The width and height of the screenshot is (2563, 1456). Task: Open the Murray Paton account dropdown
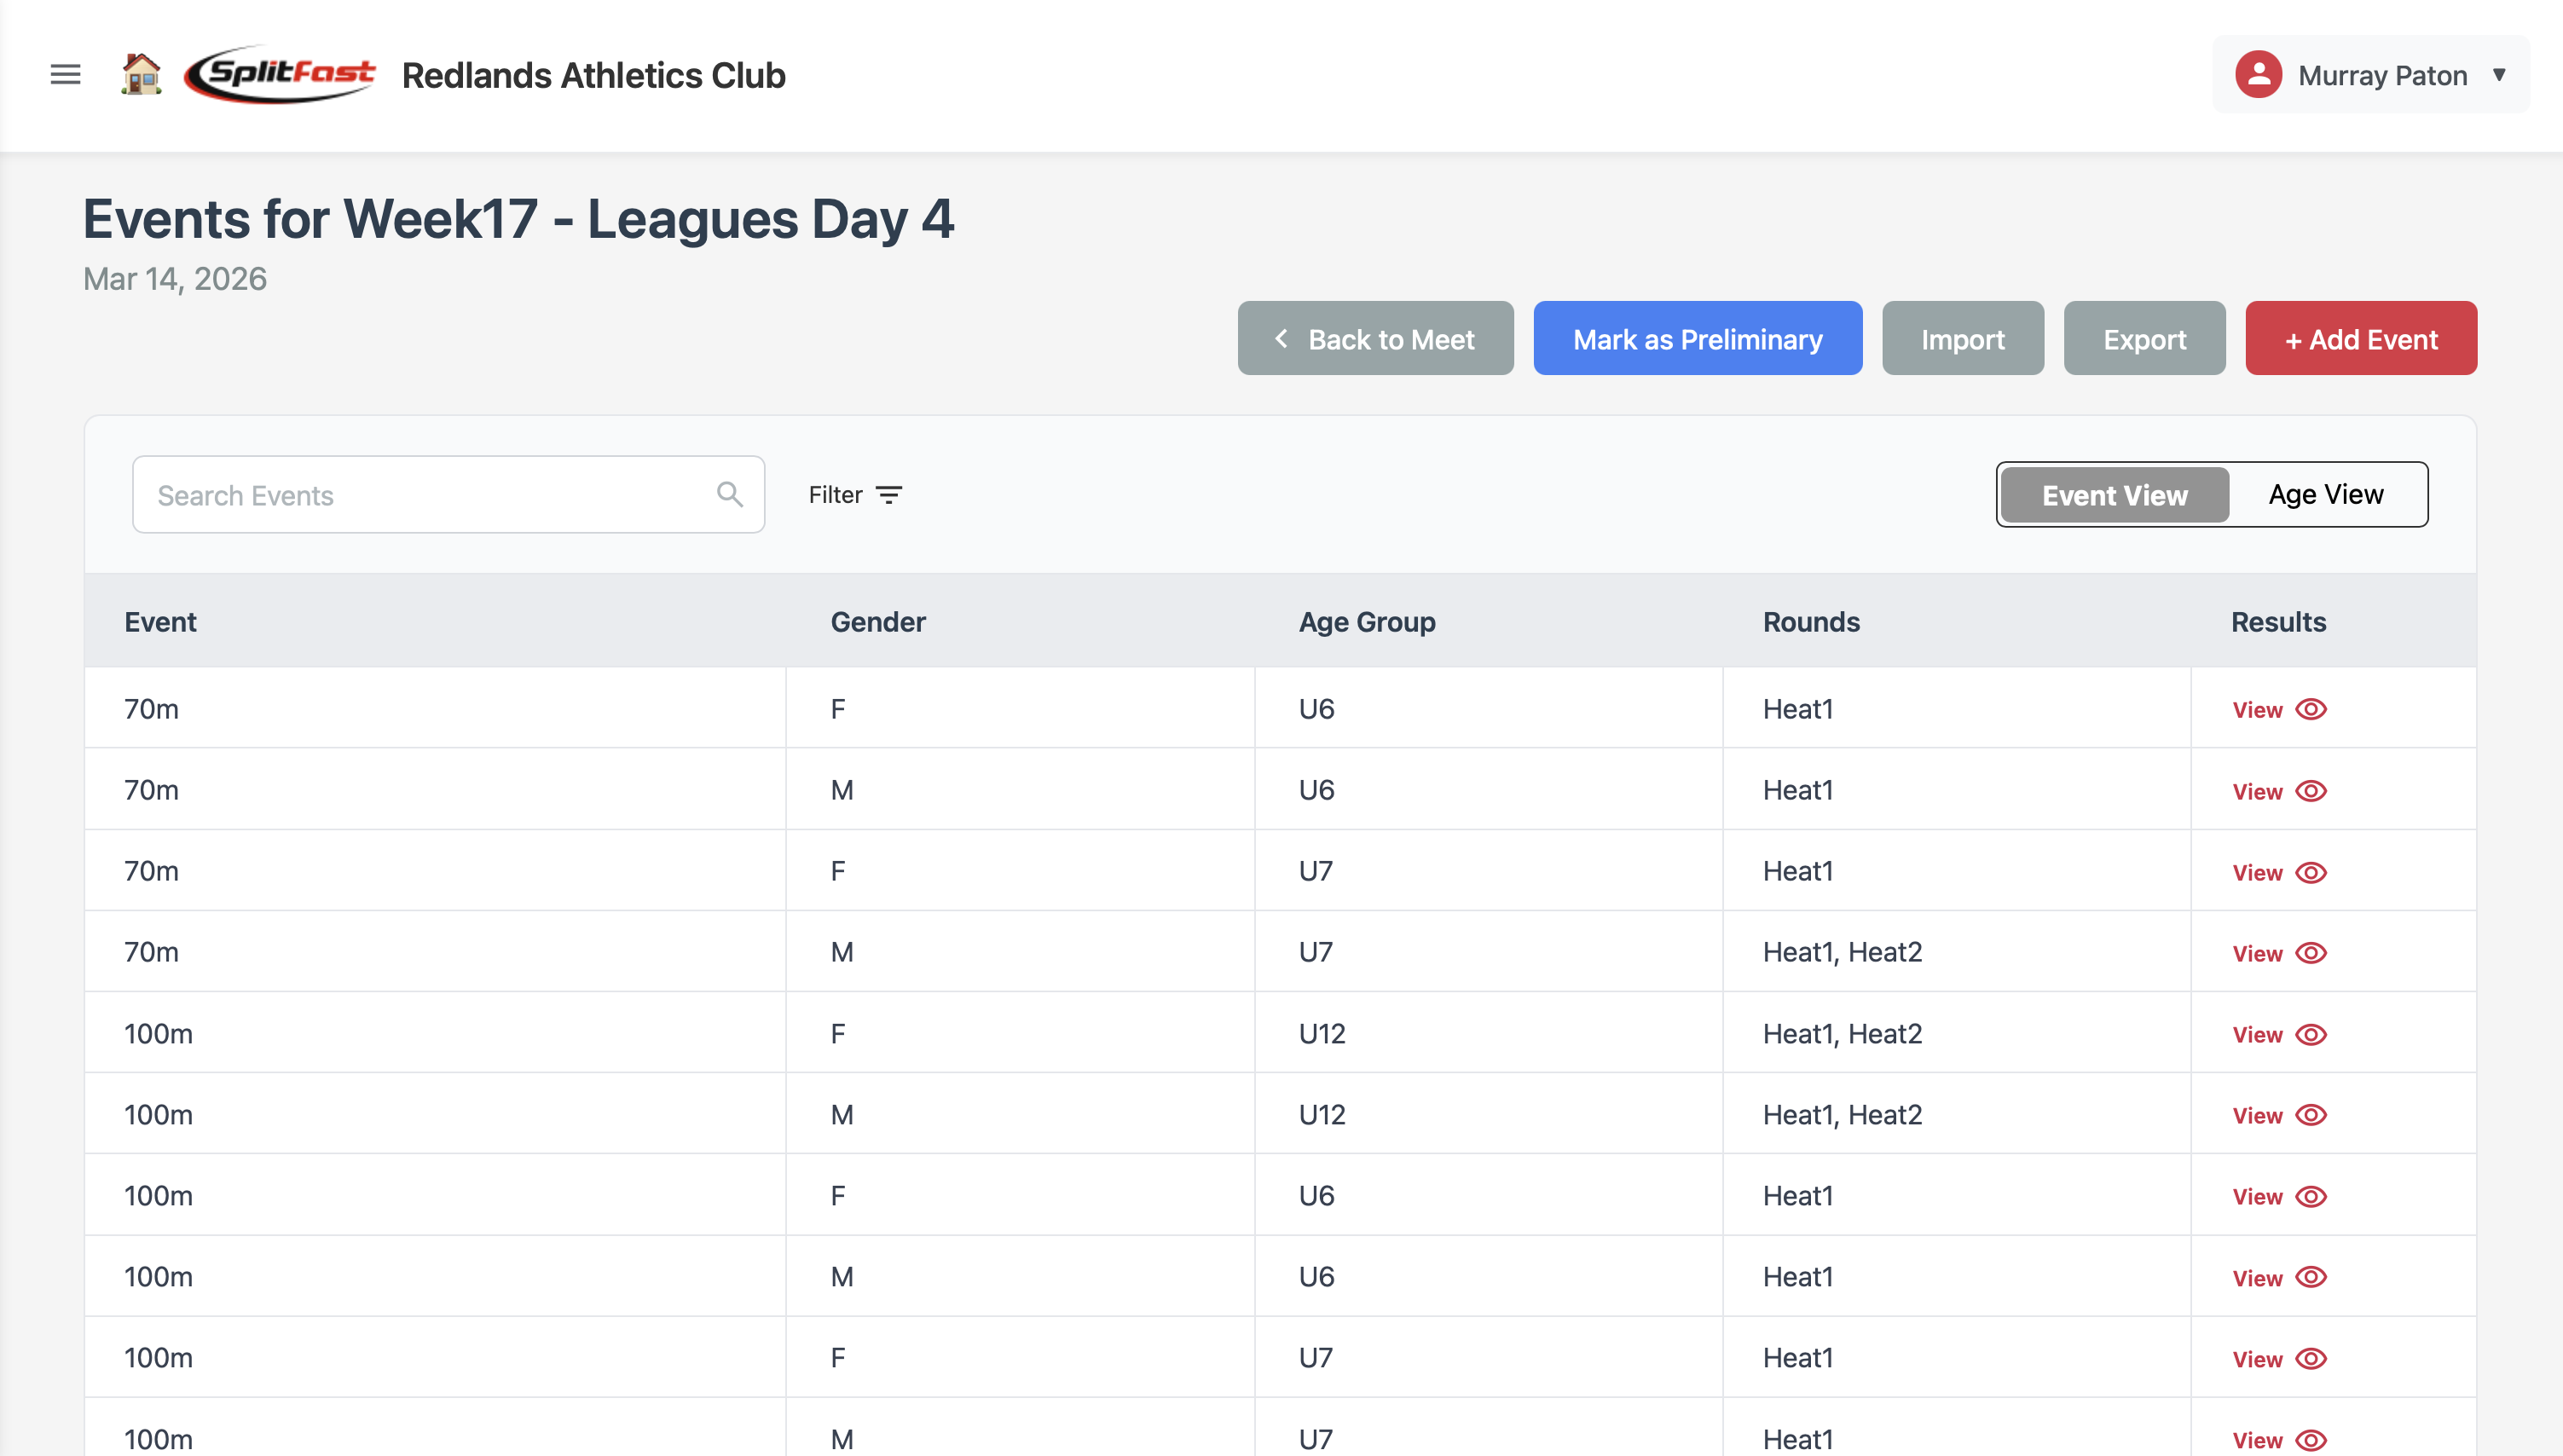[x=2499, y=74]
